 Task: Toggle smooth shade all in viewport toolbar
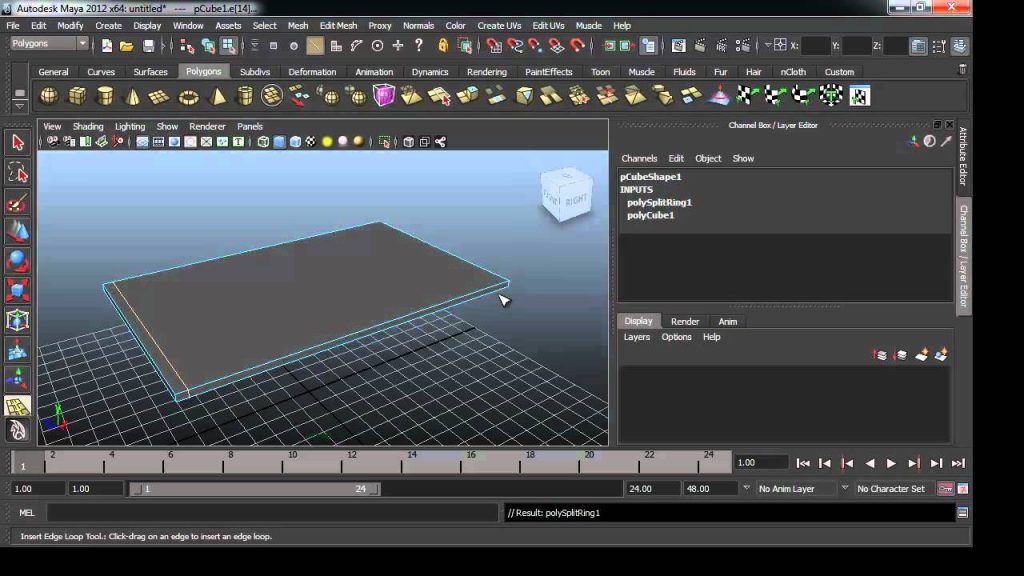[x=280, y=142]
